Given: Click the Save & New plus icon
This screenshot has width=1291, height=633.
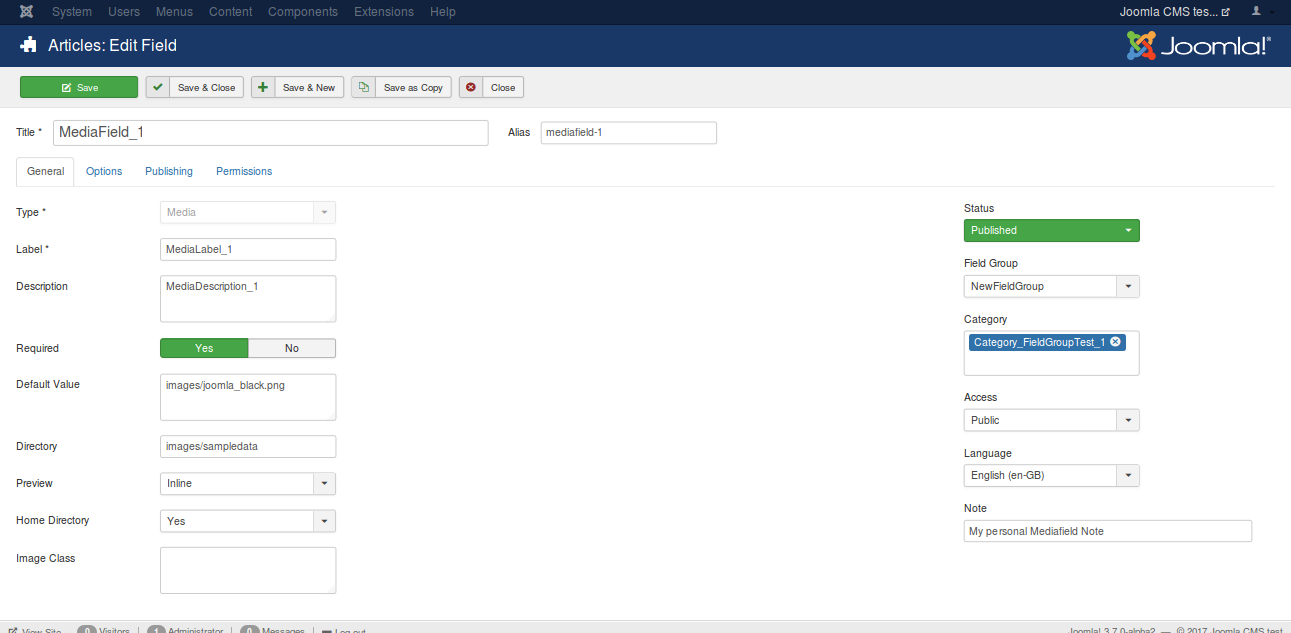Looking at the screenshot, I should (x=263, y=88).
